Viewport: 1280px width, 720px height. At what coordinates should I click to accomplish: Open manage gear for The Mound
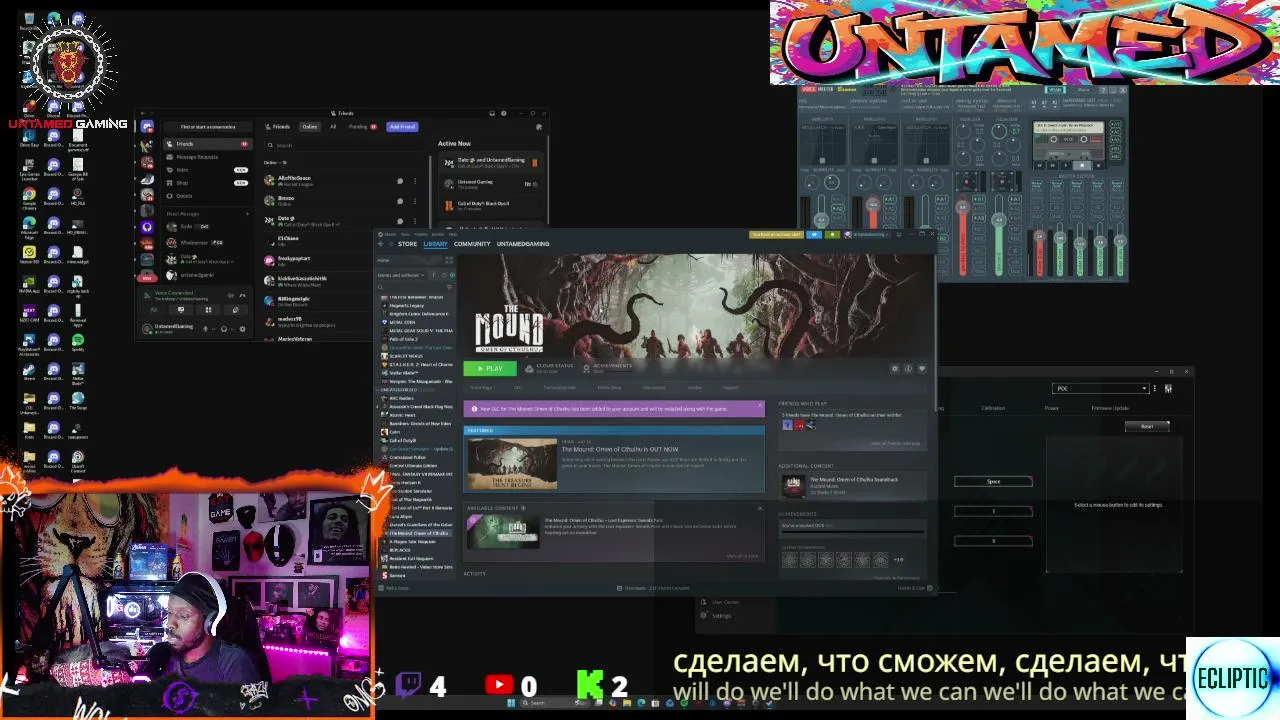[x=895, y=369]
